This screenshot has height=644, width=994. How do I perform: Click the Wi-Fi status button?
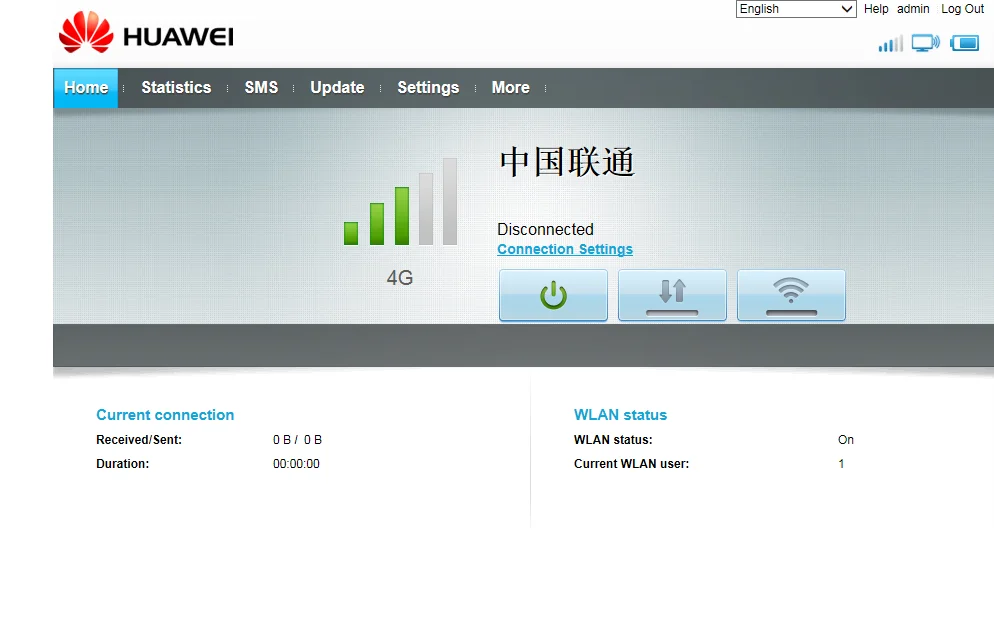[x=791, y=295]
